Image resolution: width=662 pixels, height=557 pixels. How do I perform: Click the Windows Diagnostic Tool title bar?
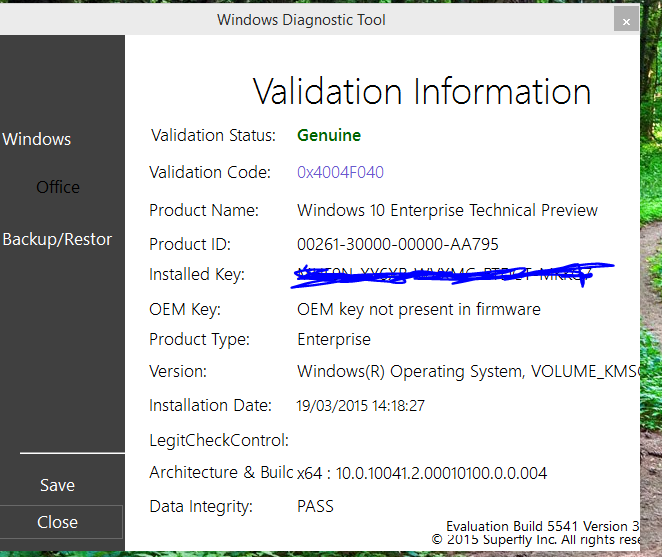click(x=301, y=20)
